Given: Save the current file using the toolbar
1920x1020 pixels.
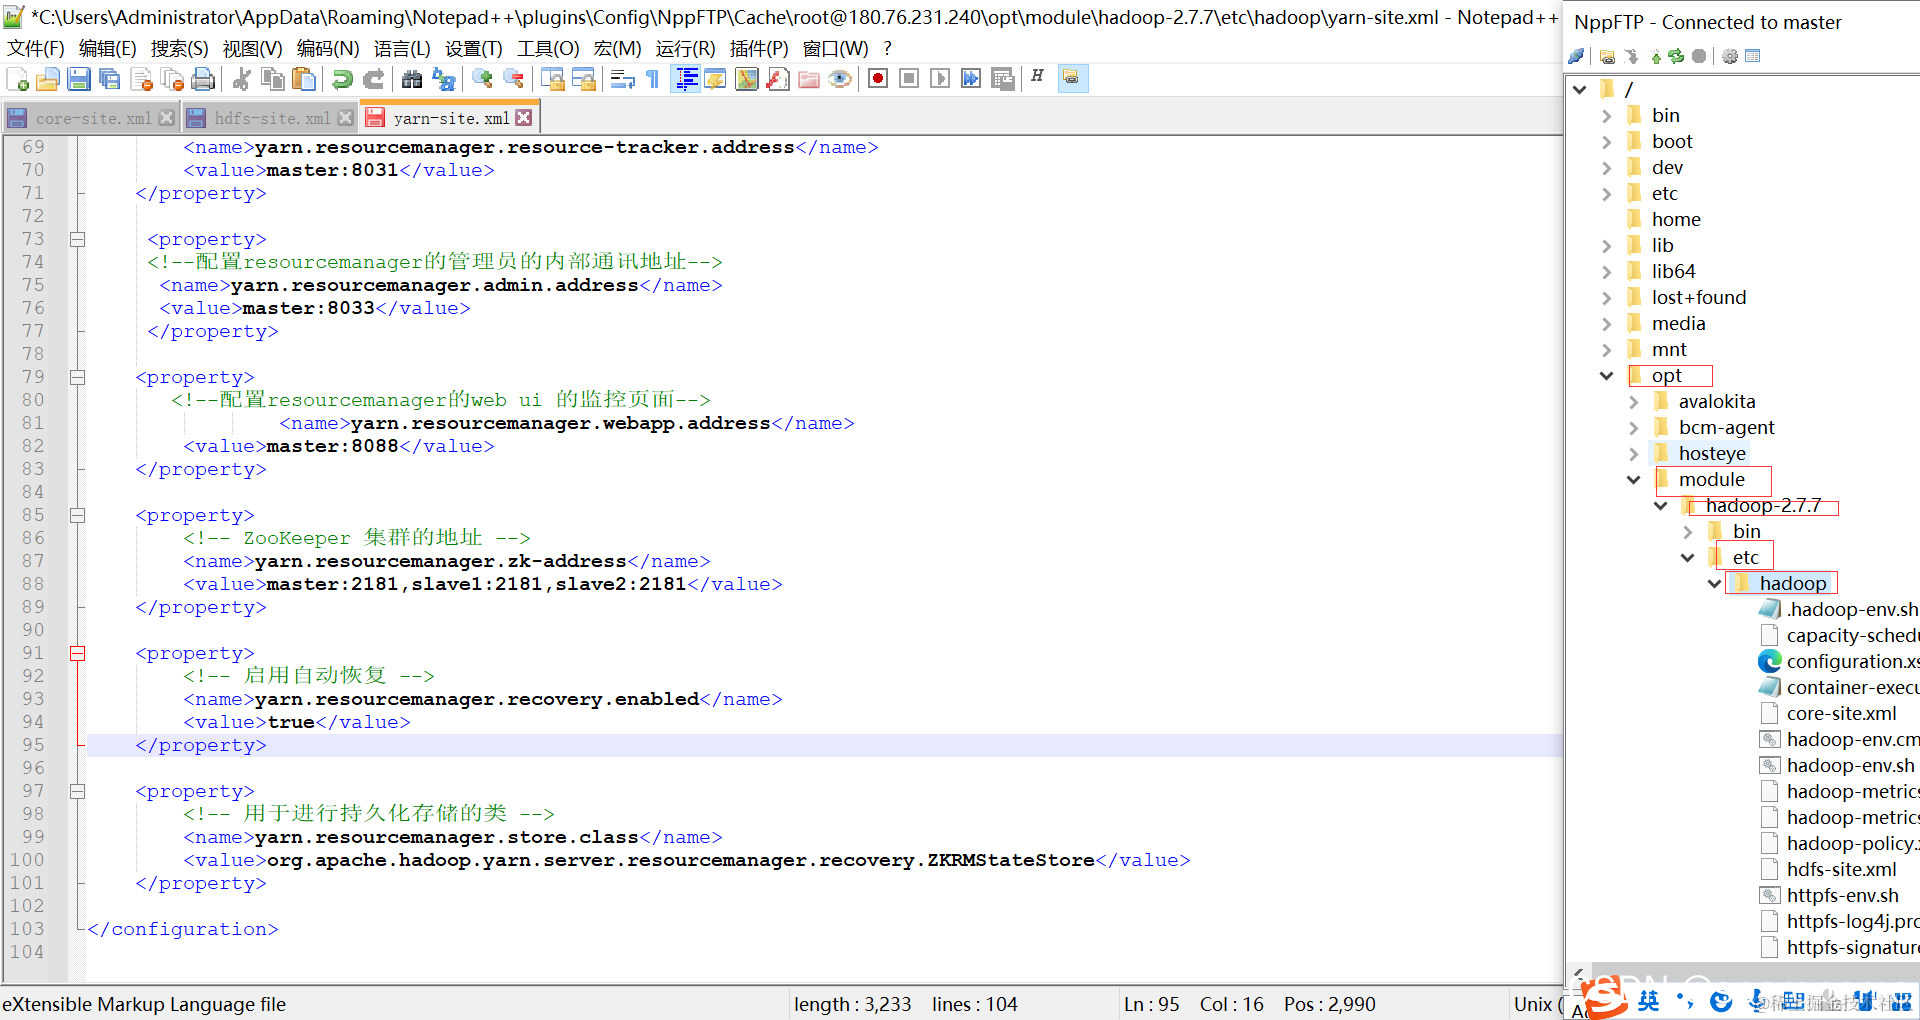Looking at the screenshot, I should click(79, 79).
